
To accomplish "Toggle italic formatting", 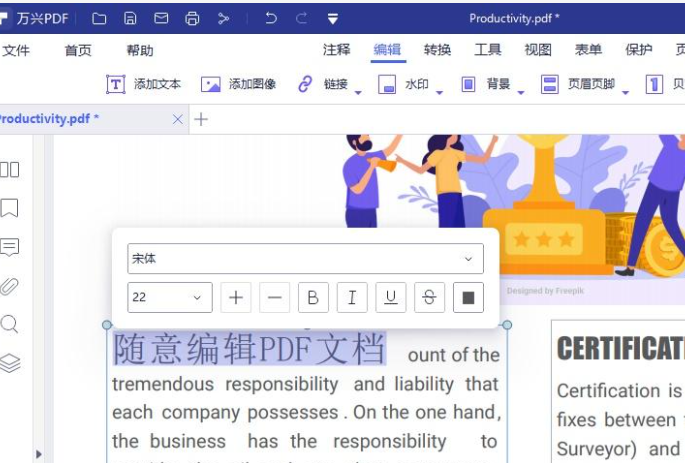I will point(352,297).
